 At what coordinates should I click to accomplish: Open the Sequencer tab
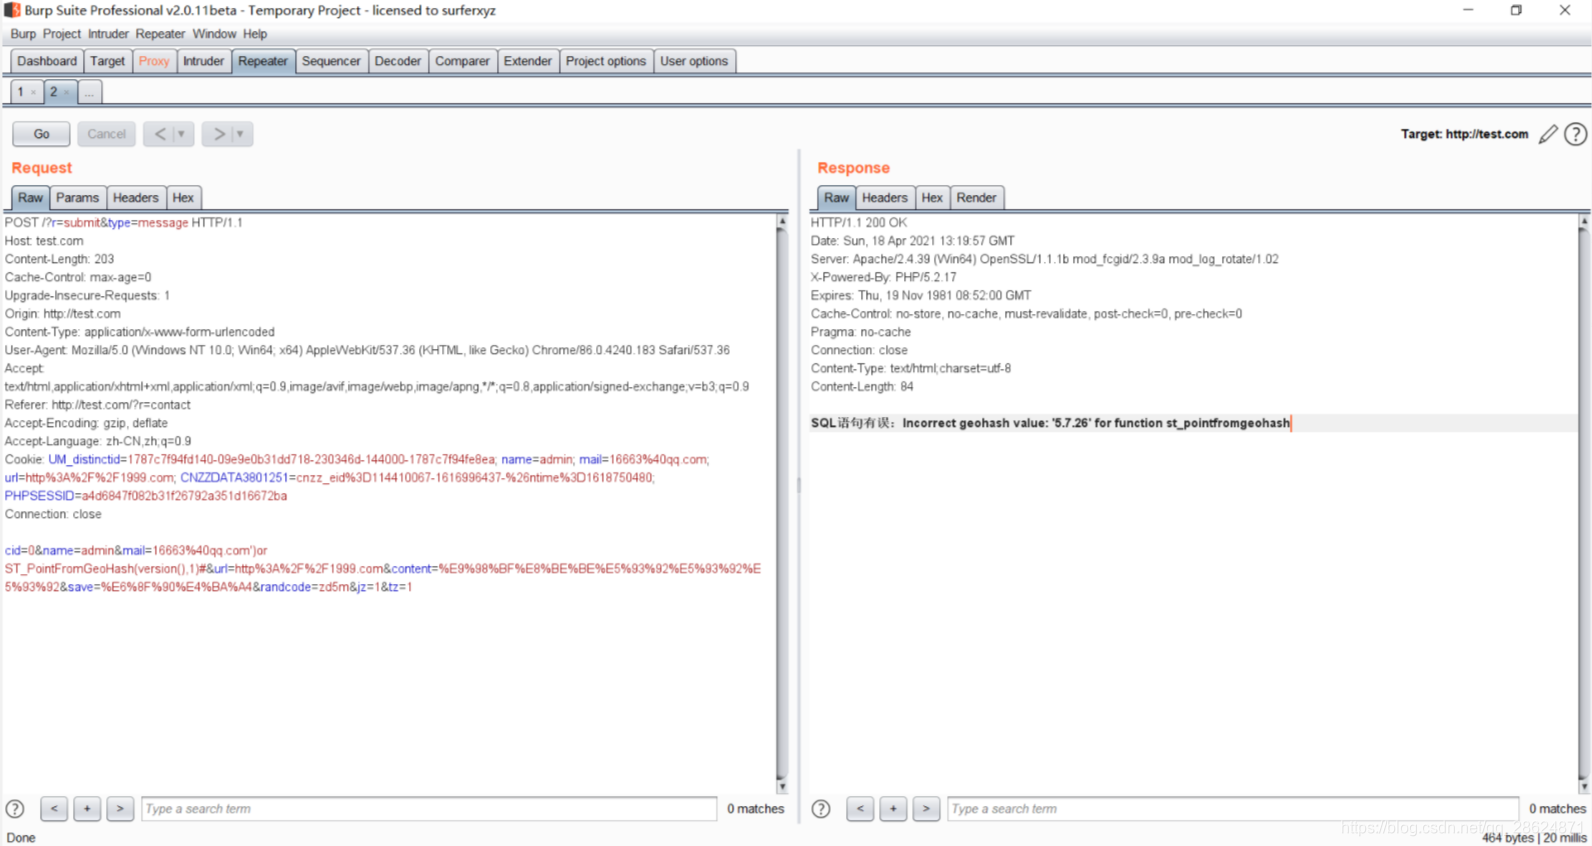pyautogui.click(x=331, y=61)
